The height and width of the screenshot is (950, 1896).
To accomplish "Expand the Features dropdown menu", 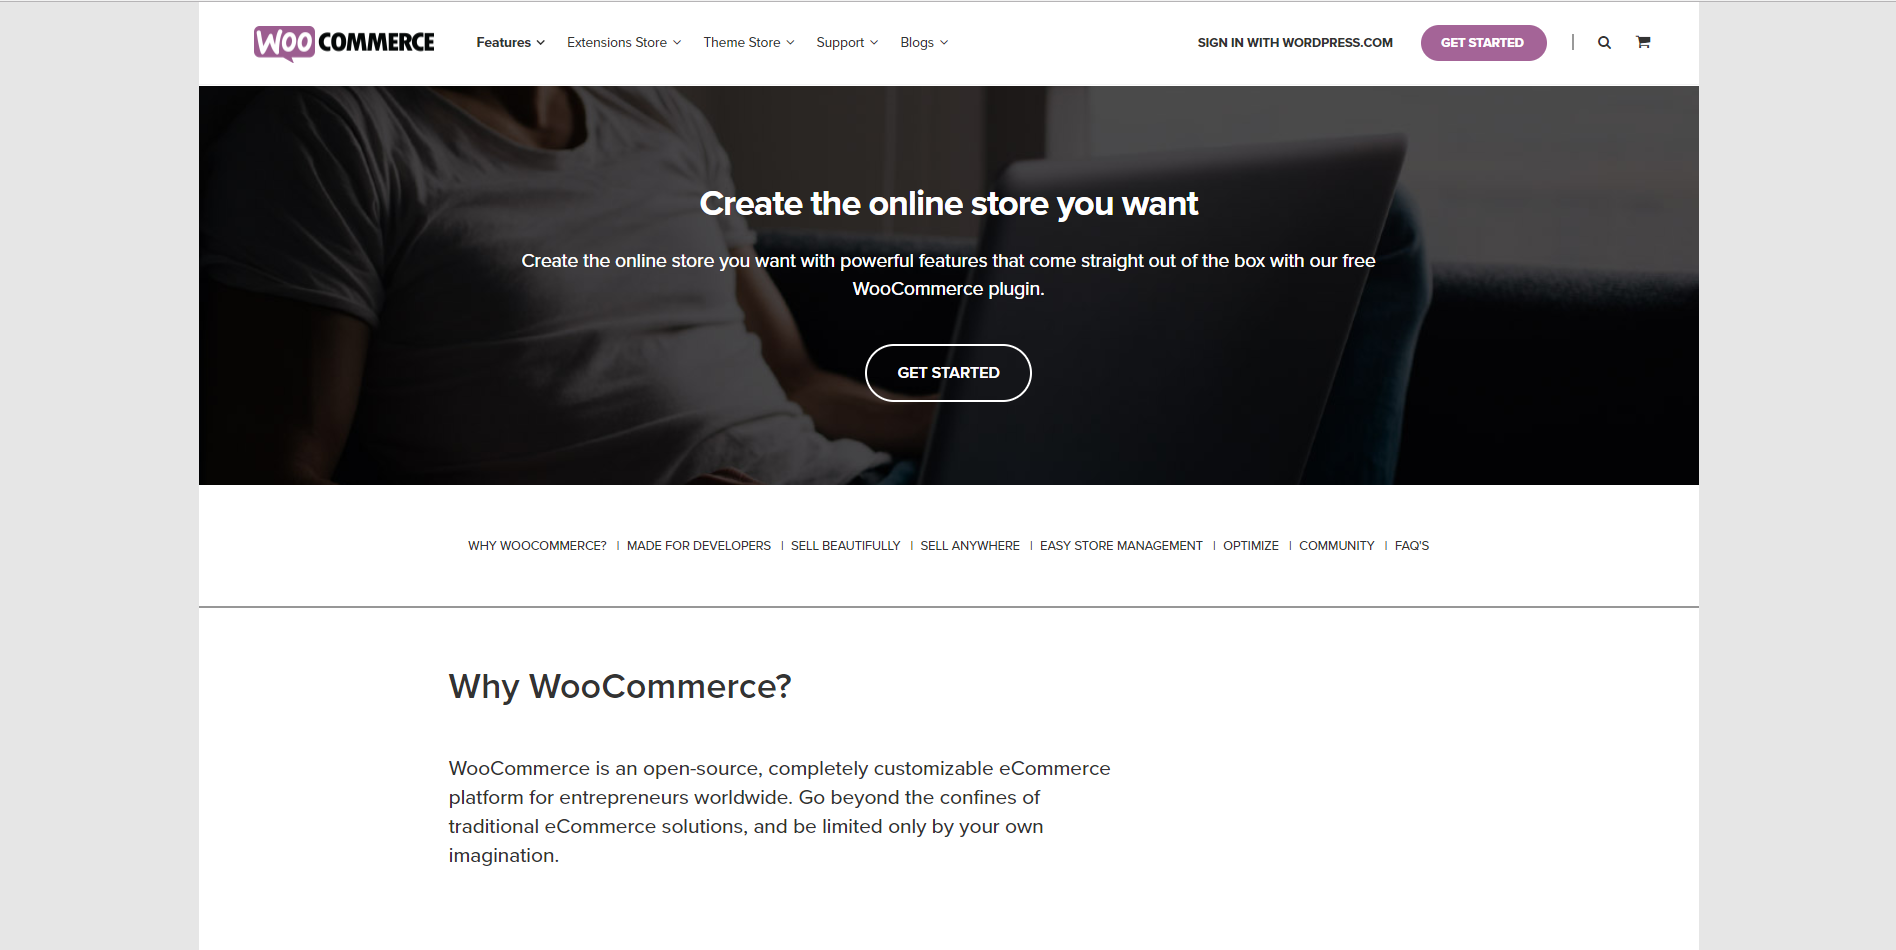I will pos(510,42).
